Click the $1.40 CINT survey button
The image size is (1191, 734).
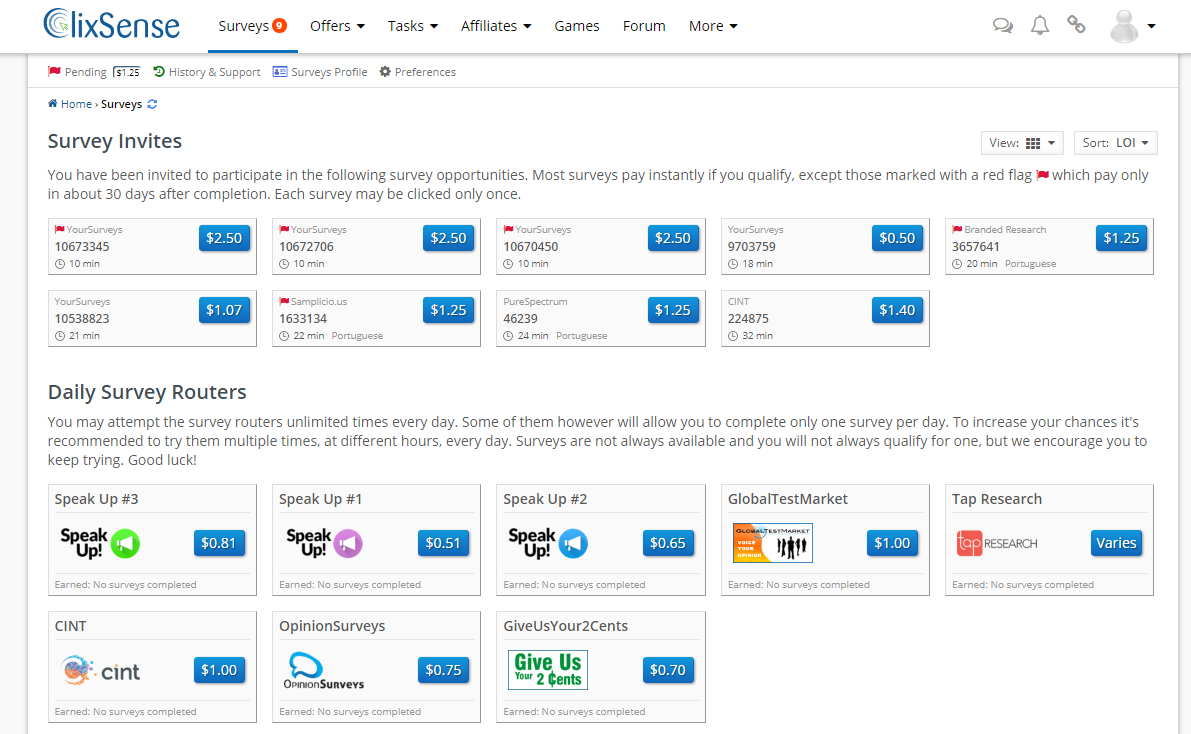[x=896, y=310]
